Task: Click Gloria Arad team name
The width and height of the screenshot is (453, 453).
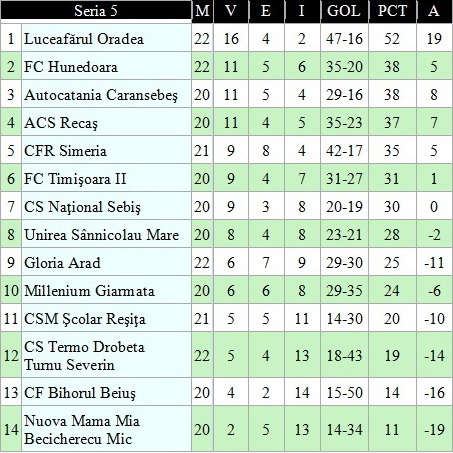Action: coord(62,263)
